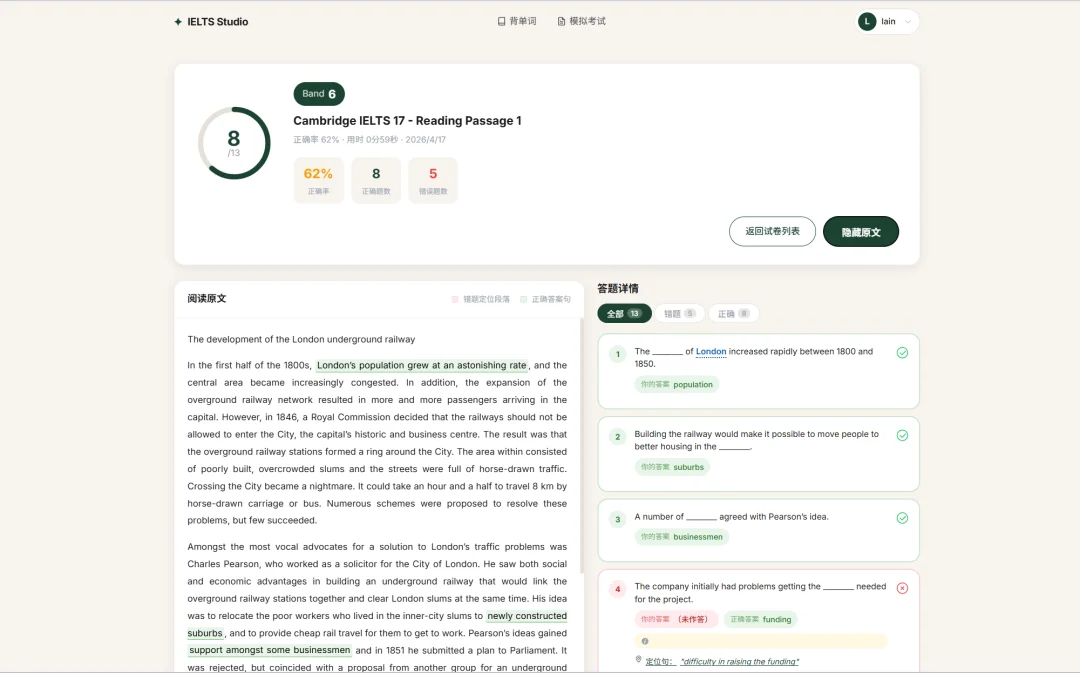Click the 正确答案 funding chip
The image size is (1080, 673).
760,619
